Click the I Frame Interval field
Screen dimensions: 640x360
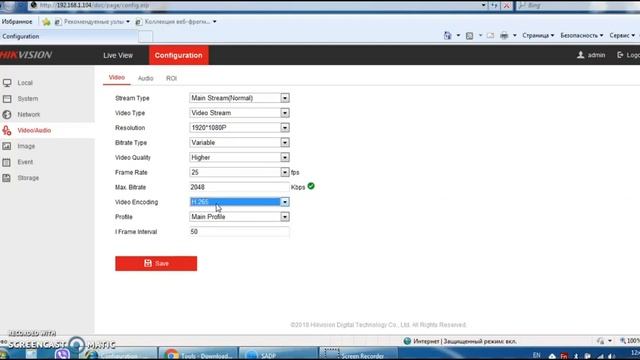tap(240, 231)
